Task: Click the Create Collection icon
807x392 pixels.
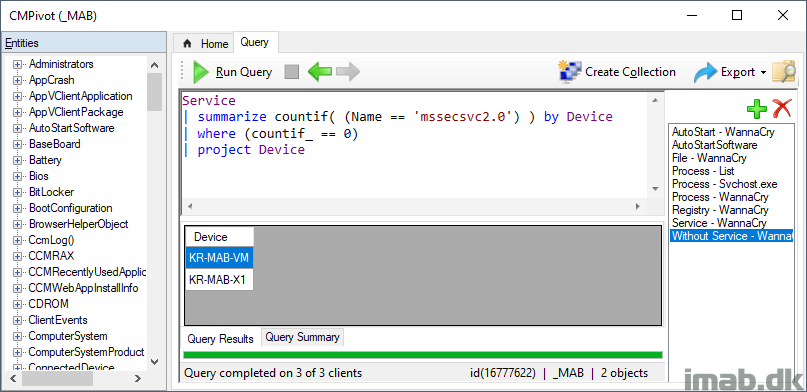Action: (570, 72)
